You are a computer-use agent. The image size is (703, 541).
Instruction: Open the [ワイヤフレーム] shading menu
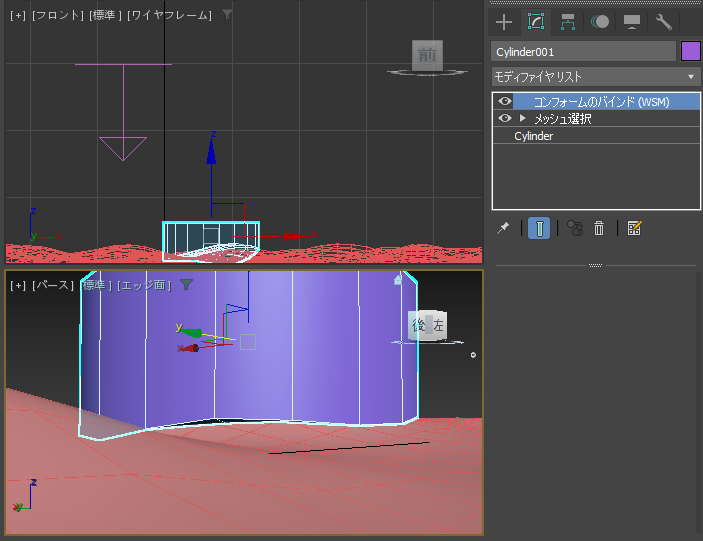(169, 15)
